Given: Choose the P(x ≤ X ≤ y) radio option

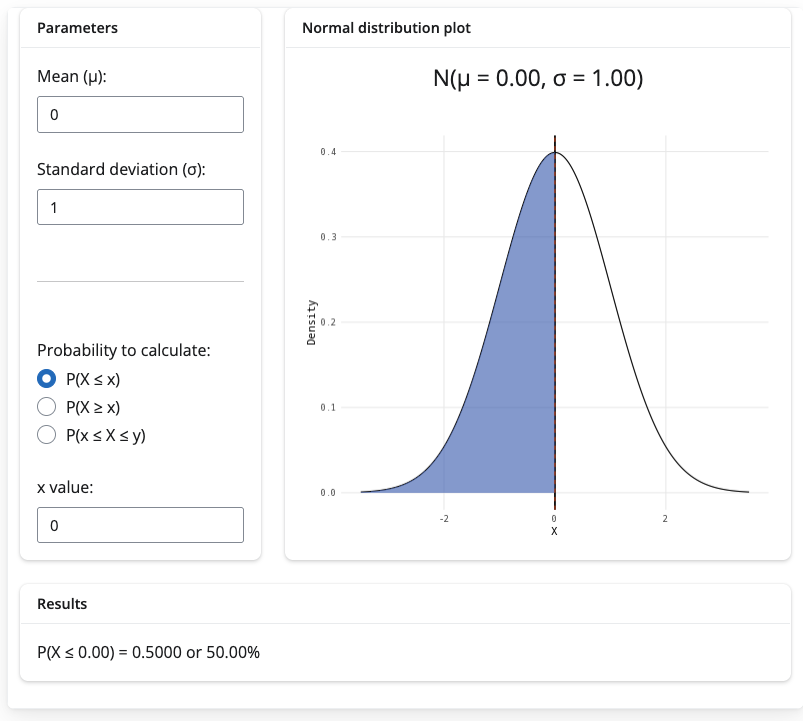Looking at the screenshot, I should click(x=46, y=434).
